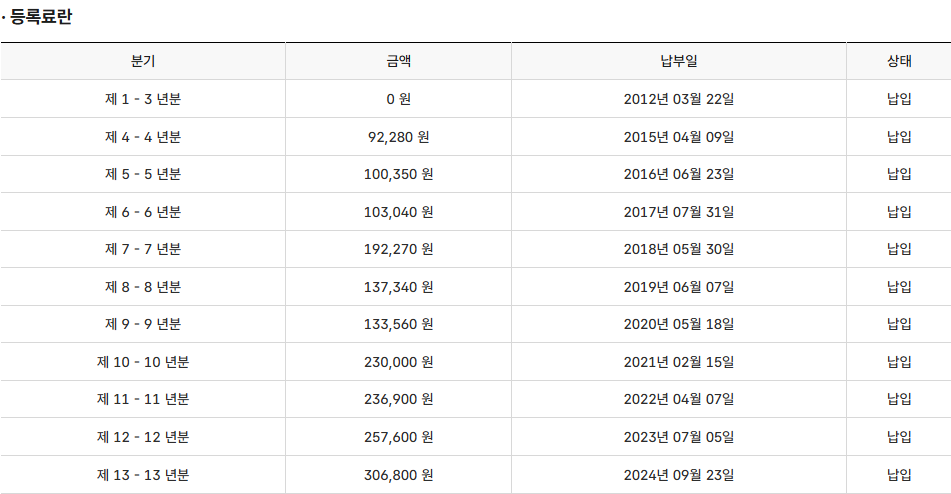Click 납입 status for 2012년 03월 22일
The image size is (951, 494).
(x=899, y=99)
